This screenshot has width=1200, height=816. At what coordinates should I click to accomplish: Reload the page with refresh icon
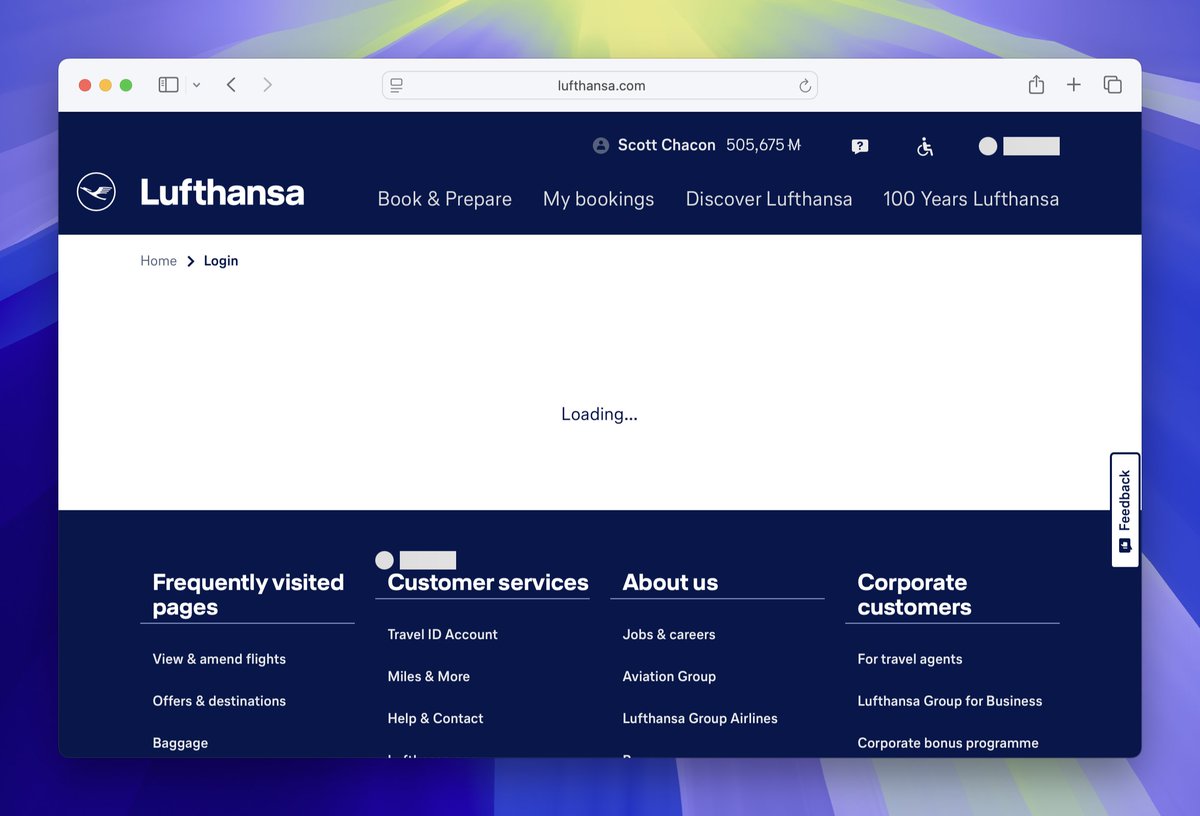pos(804,86)
